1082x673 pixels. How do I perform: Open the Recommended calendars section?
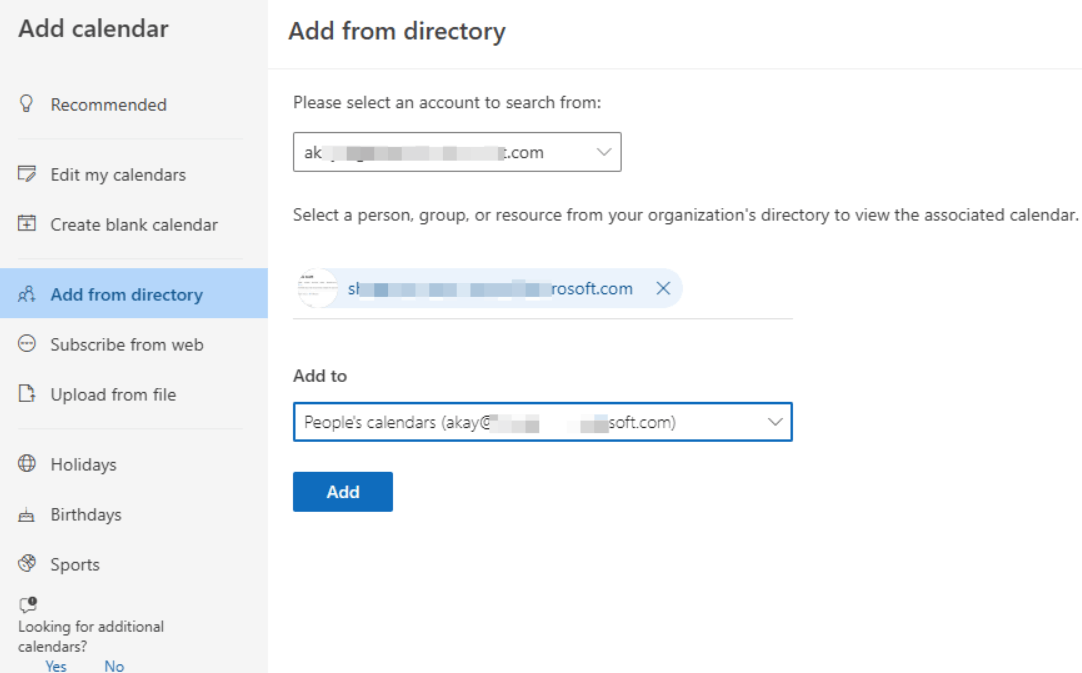pos(108,105)
